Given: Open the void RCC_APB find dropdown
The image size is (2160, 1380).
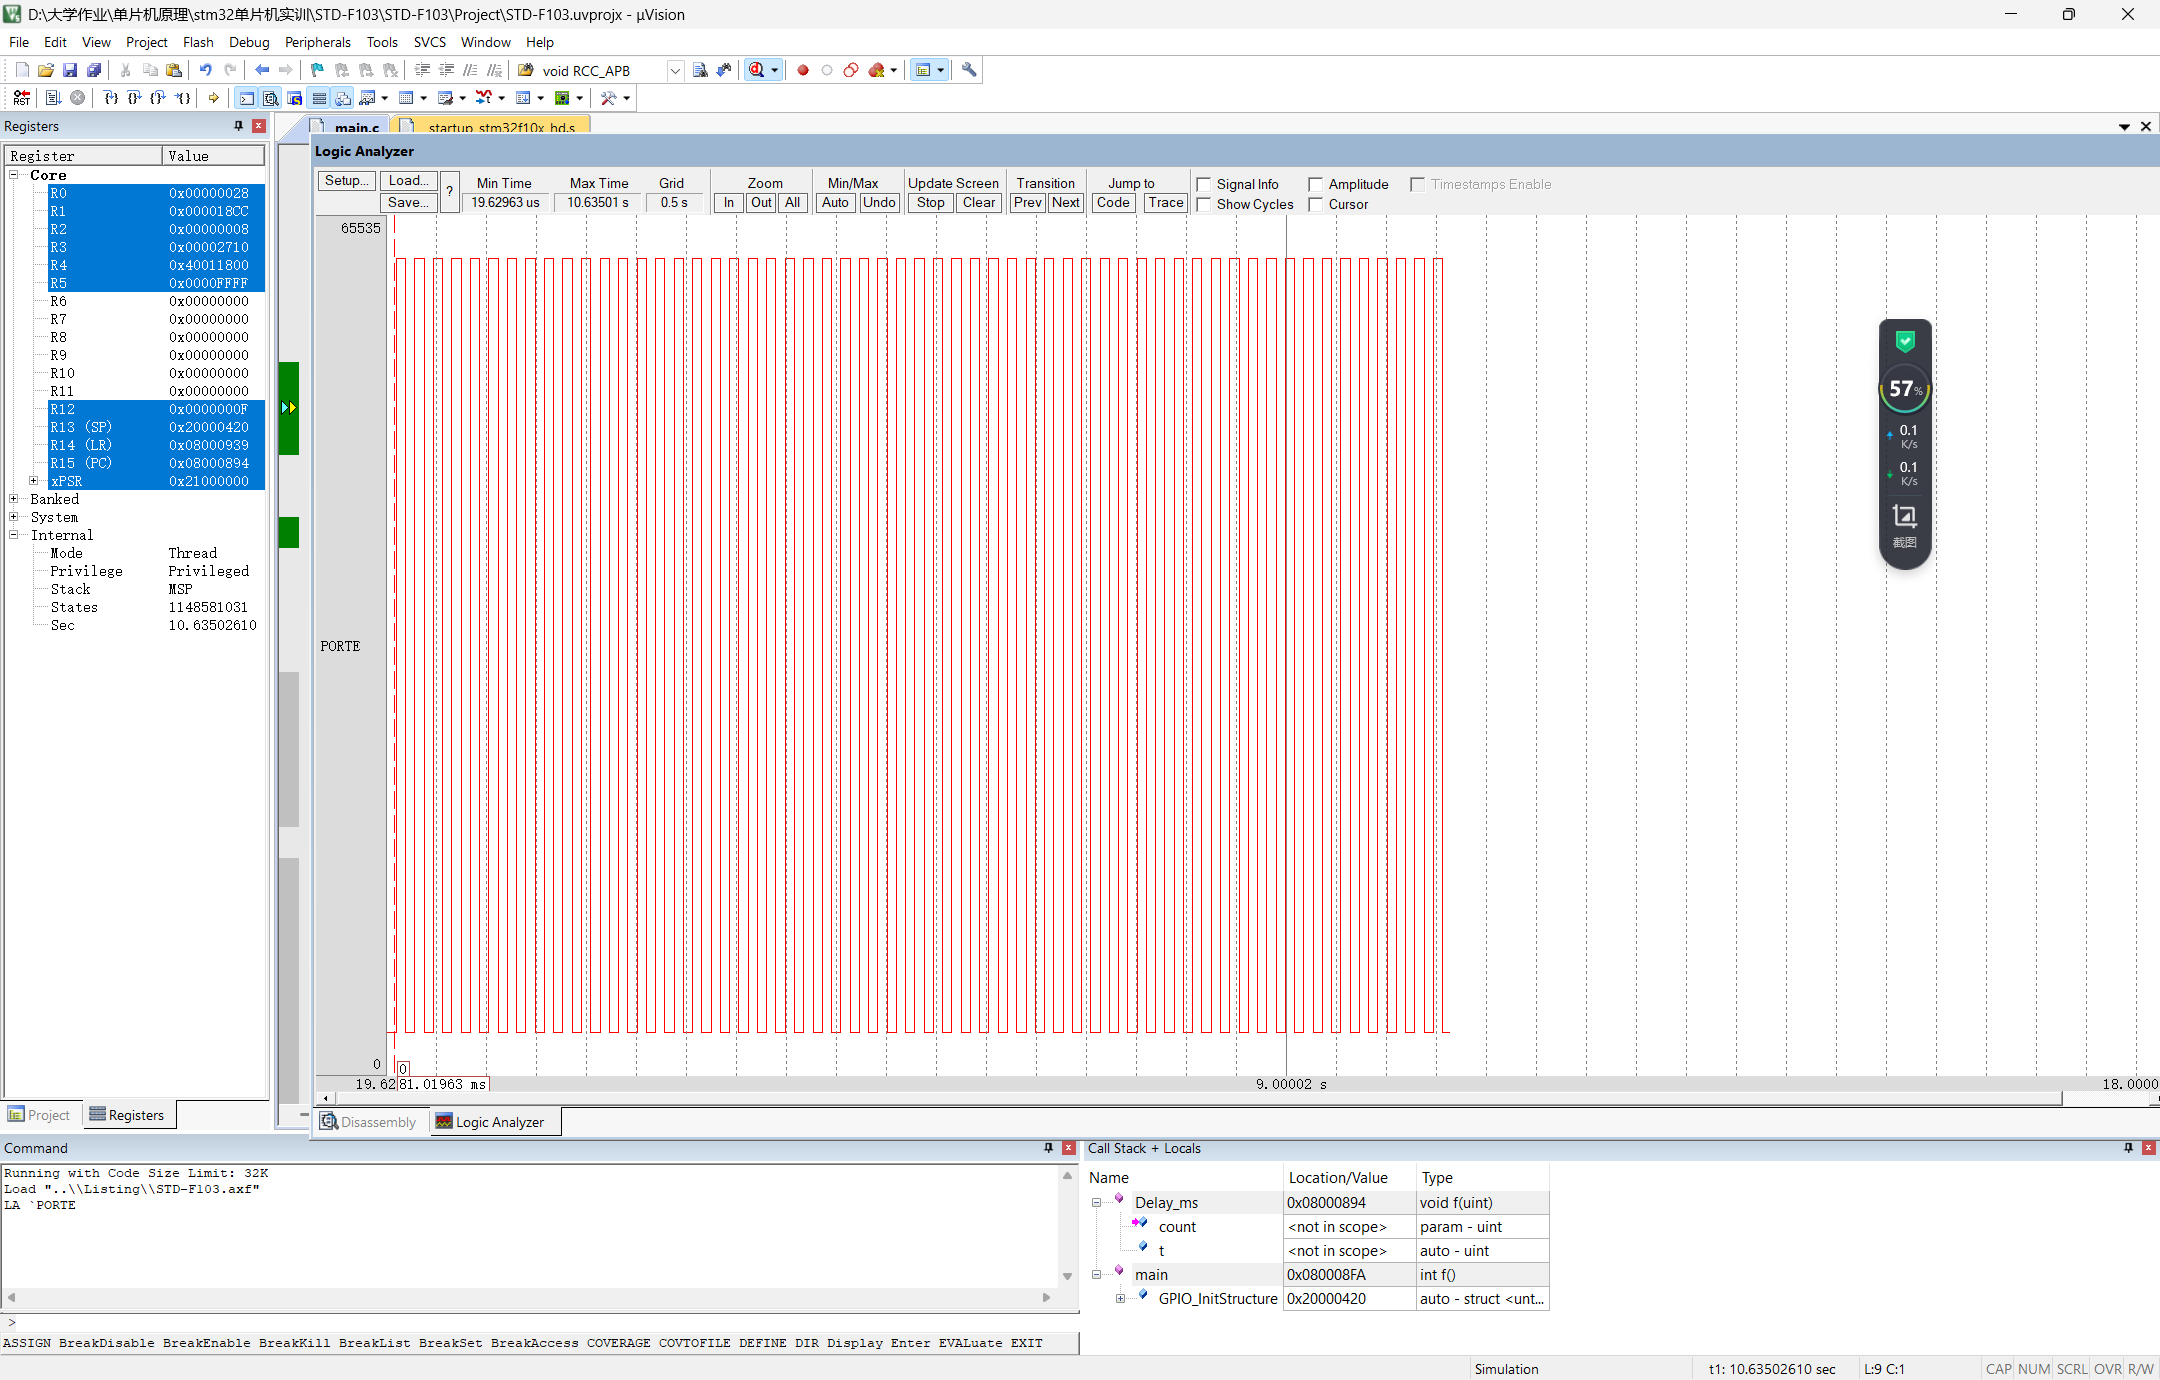Looking at the screenshot, I should pyautogui.click(x=675, y=71).
